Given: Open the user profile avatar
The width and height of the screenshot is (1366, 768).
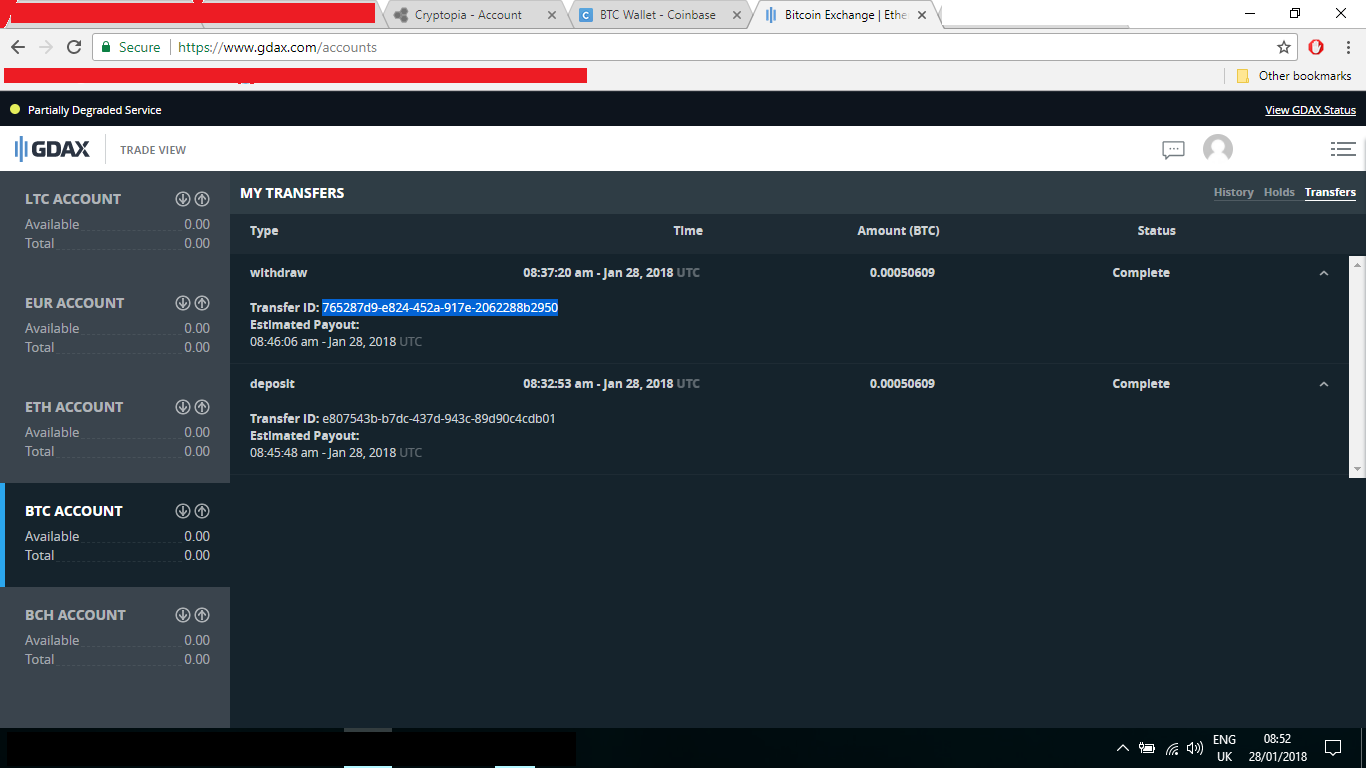Looking at the screenshot, I should tap(1218, 149).
